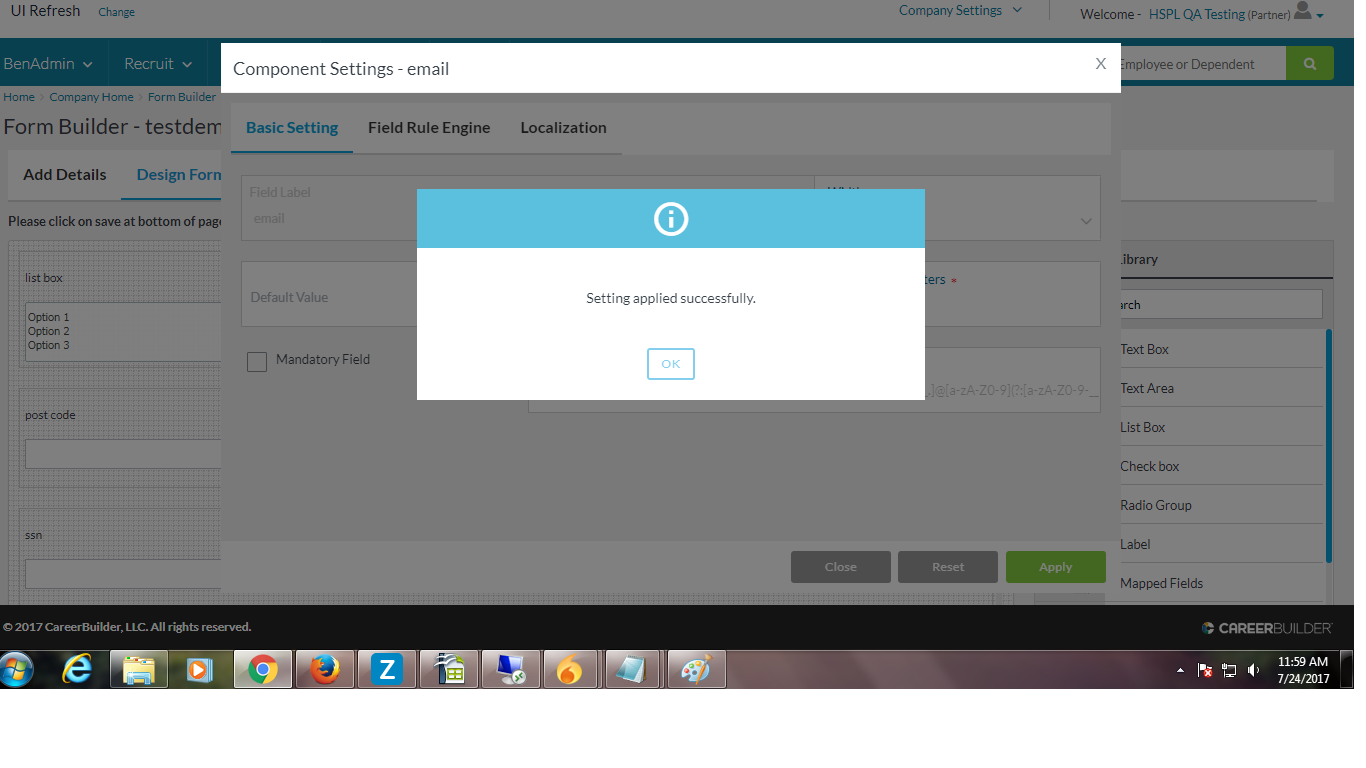Open the Recruit menu dropdown
The height and width of the screenshot is (768, 1366).
[158, 64]
